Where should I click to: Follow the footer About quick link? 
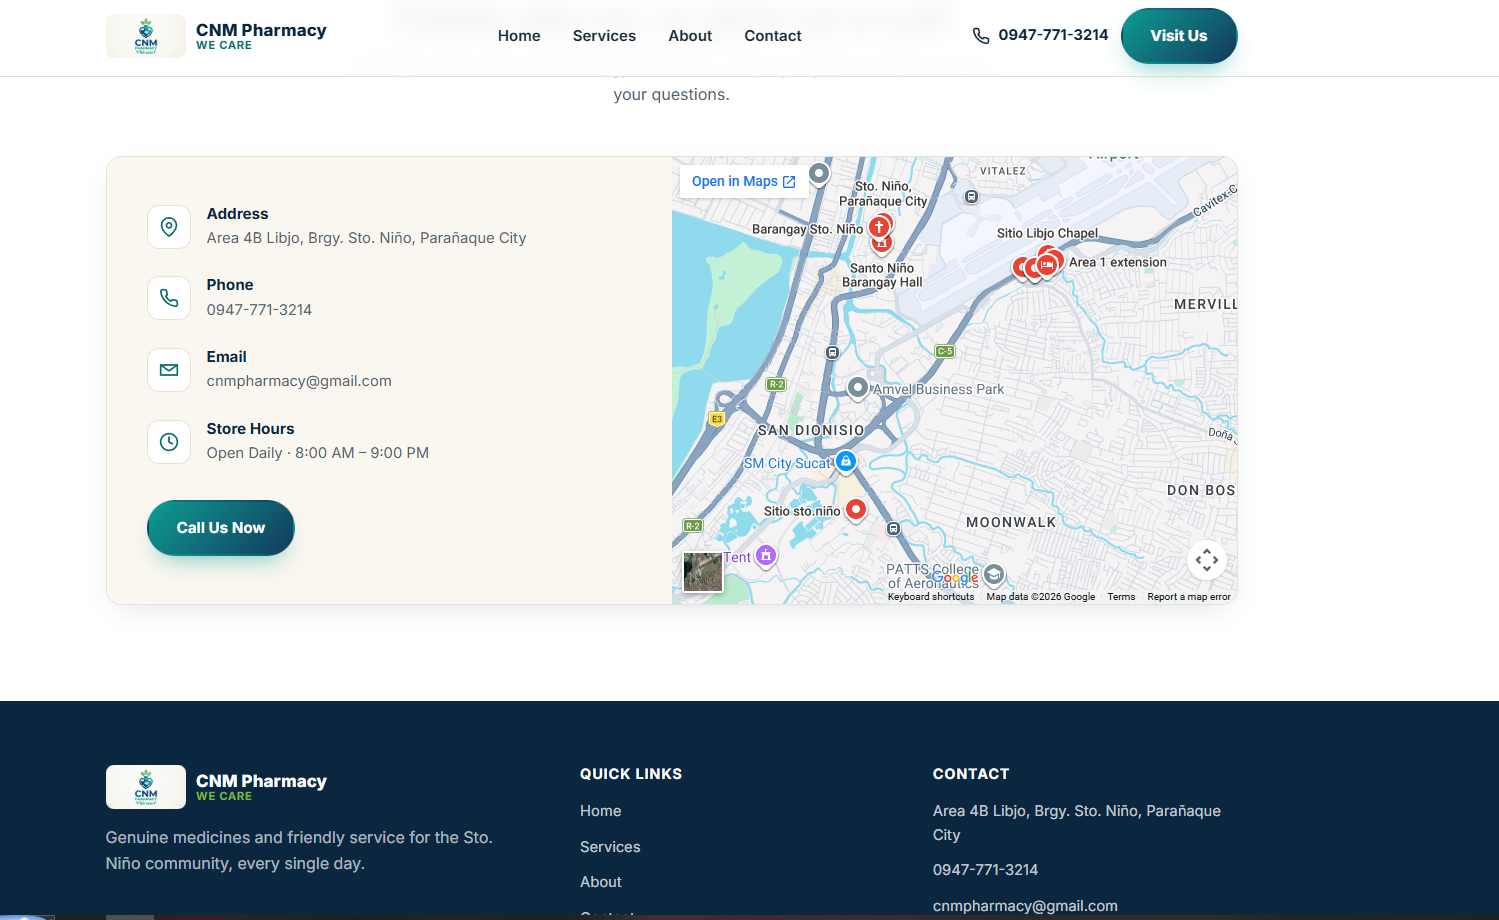click(x=601, y=882)
